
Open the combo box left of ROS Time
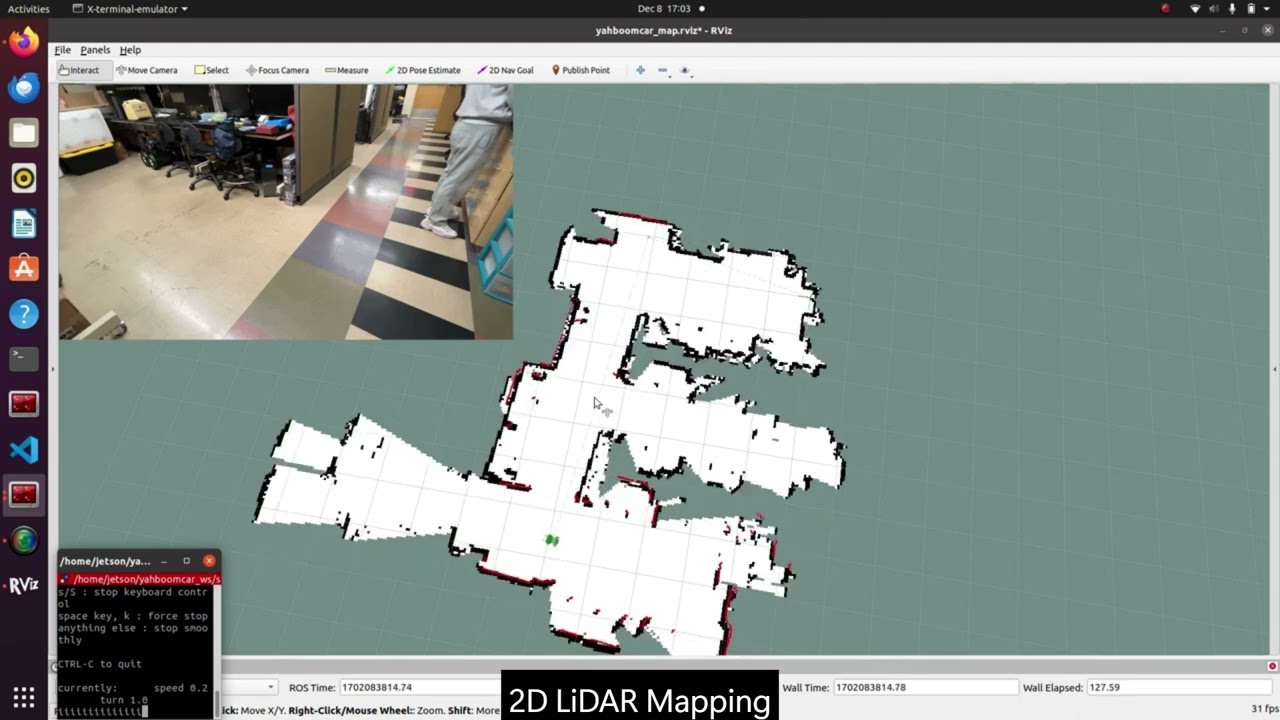click(248, 687)
